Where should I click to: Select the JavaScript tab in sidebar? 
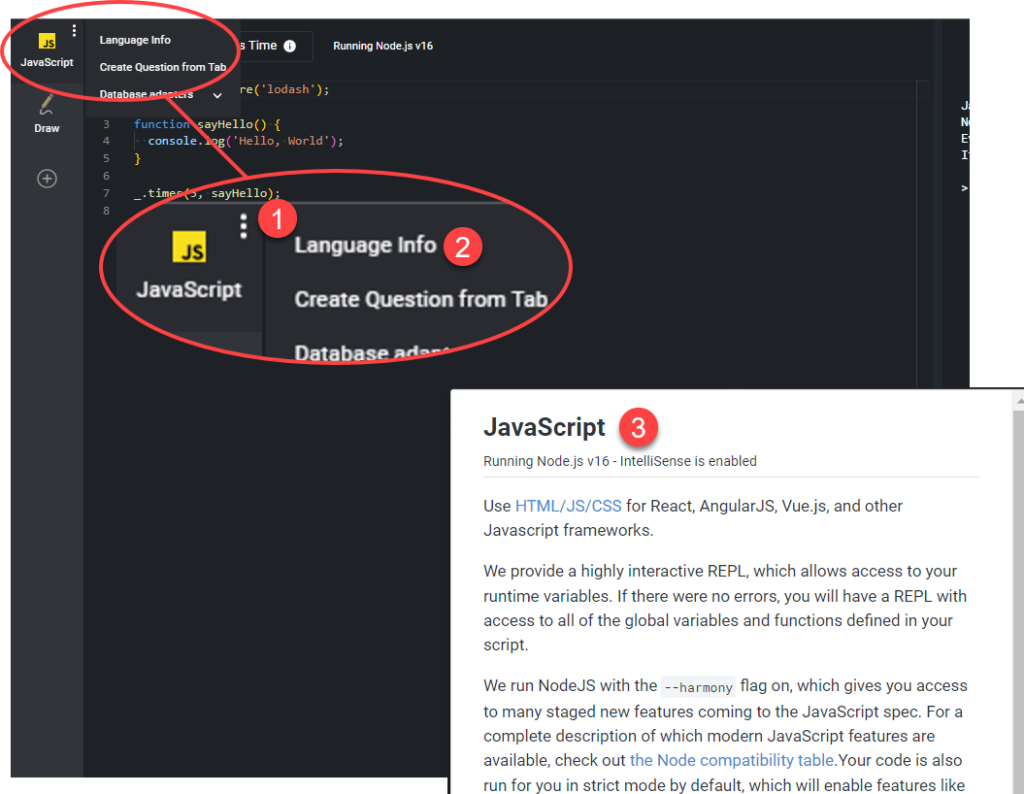point(46,50)
